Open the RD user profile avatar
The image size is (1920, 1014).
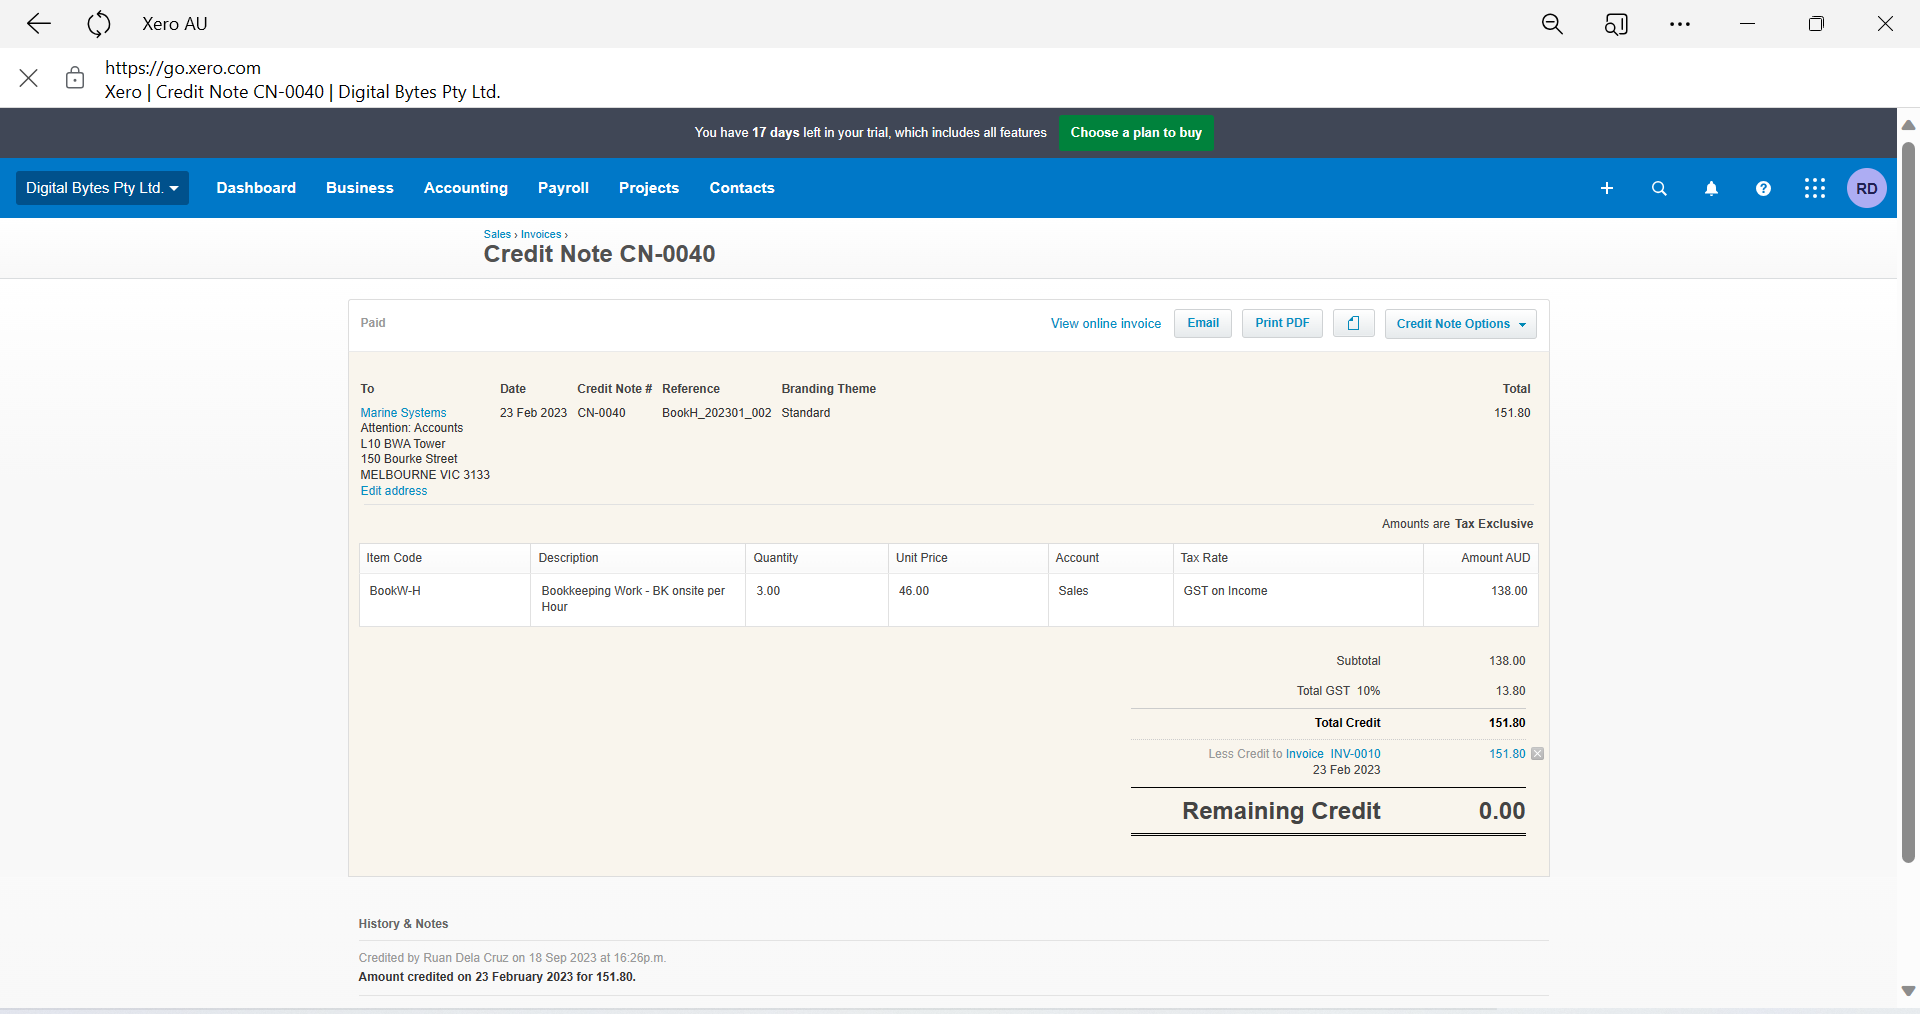pos(1867,188)
